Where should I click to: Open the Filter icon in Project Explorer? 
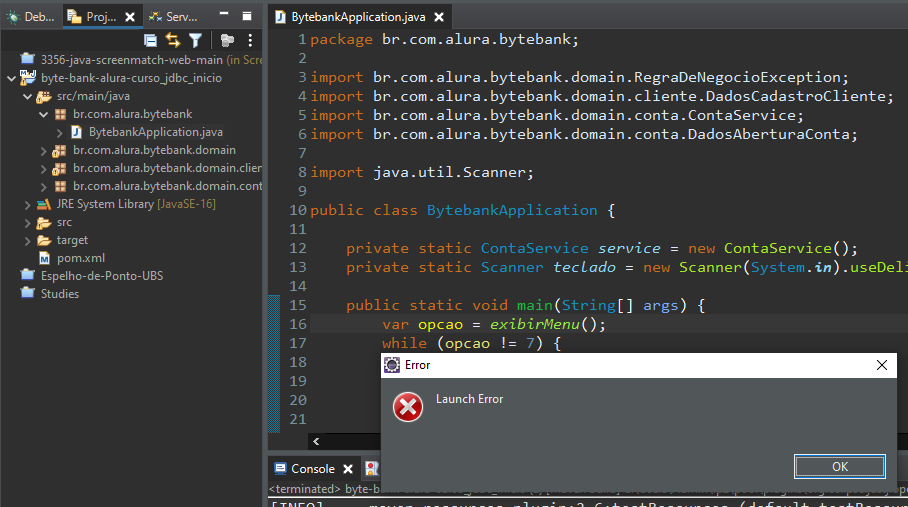point(195,41)
